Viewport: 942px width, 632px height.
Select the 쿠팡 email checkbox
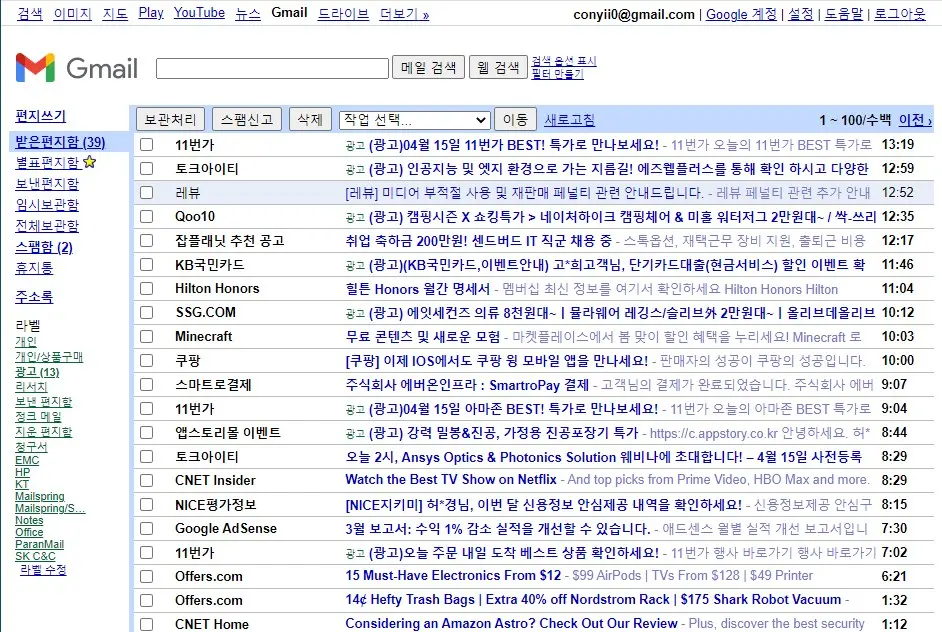point(147,361)
